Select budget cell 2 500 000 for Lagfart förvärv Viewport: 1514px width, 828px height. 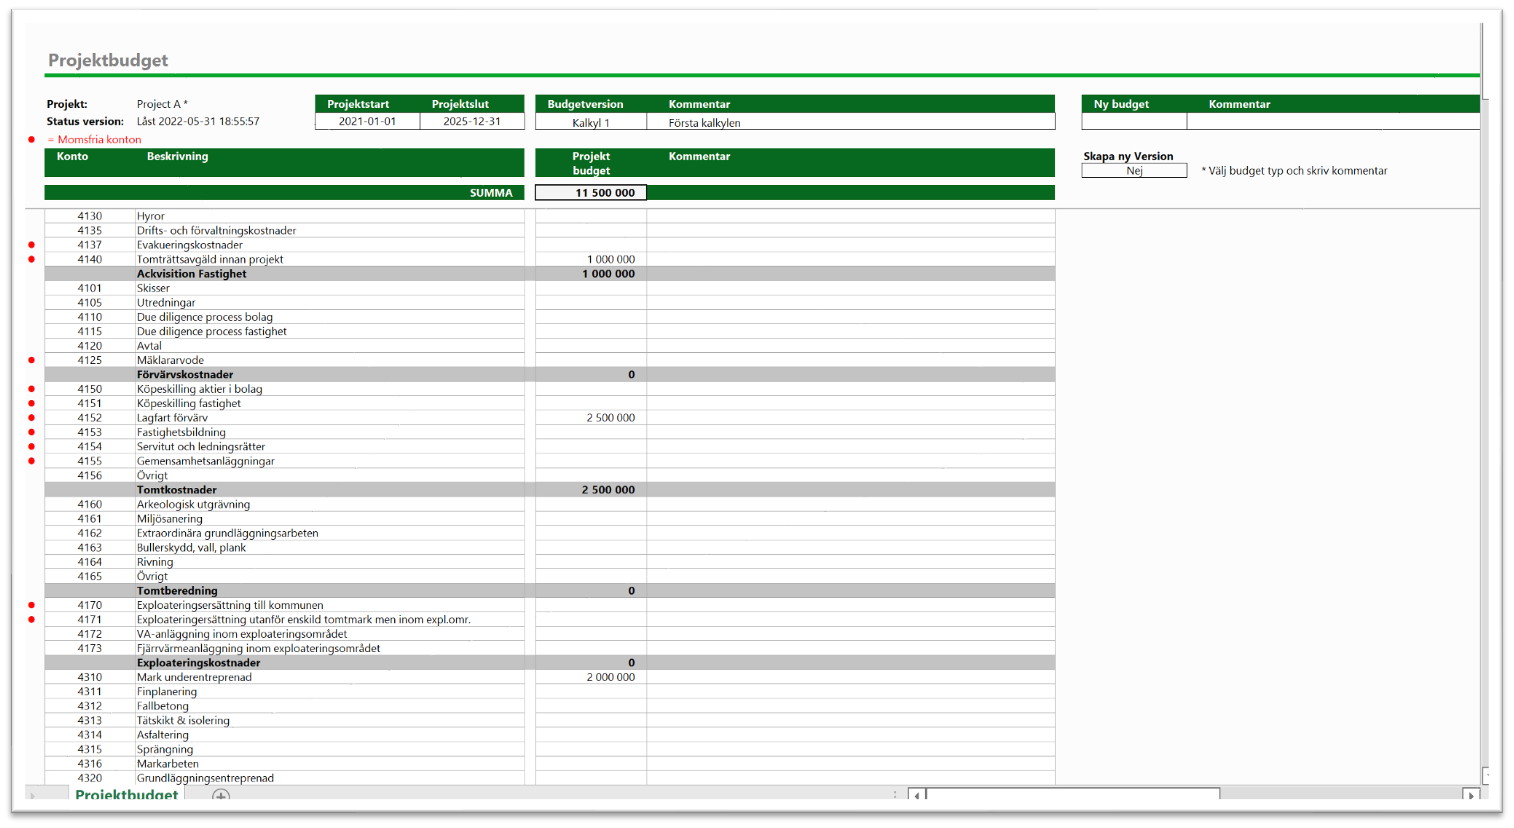click(x=591, y=418)
